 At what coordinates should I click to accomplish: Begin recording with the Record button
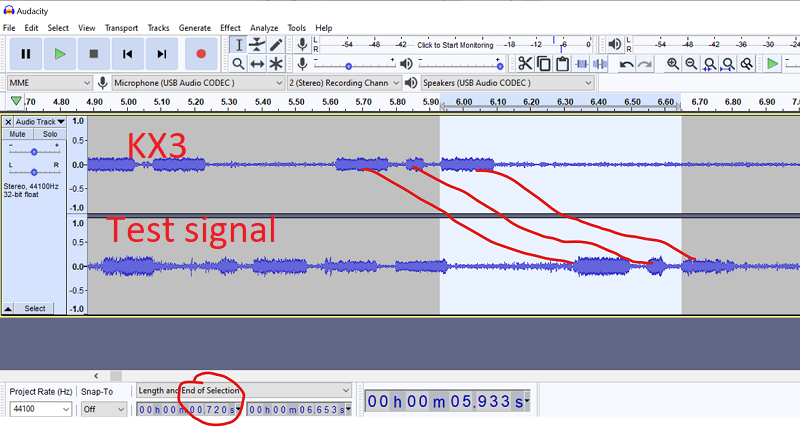(201, 54)
